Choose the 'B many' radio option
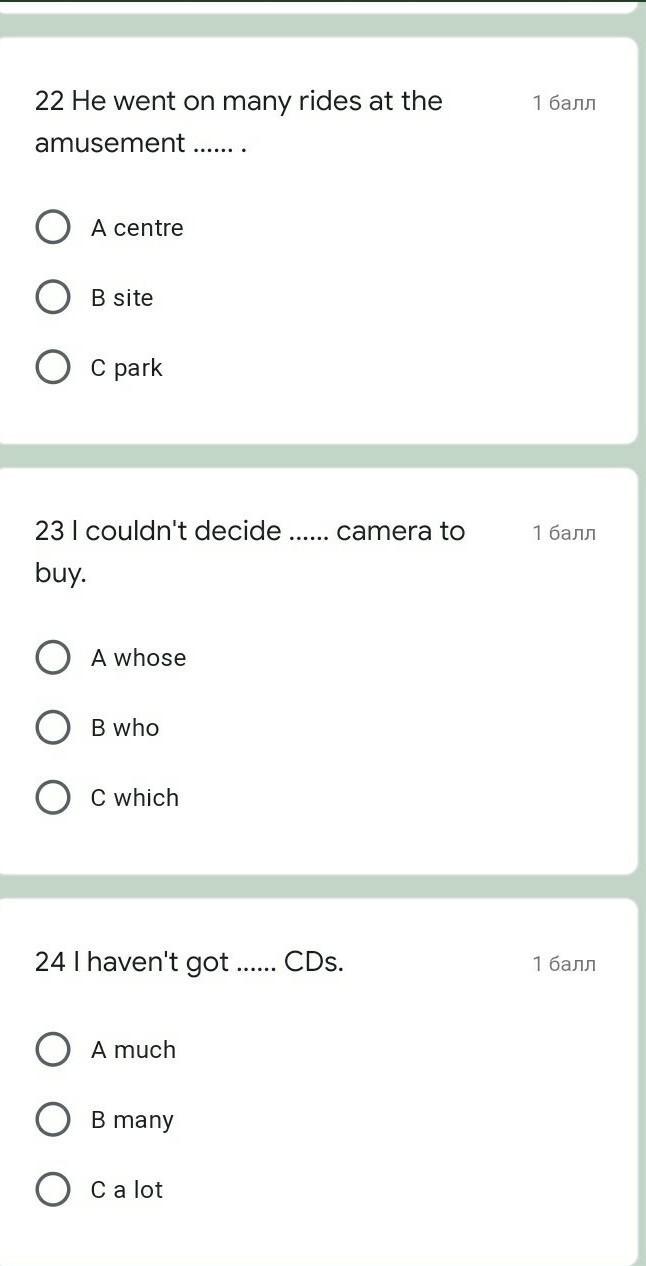Viewport: 646px width, 1266px height. [53, 1119]
